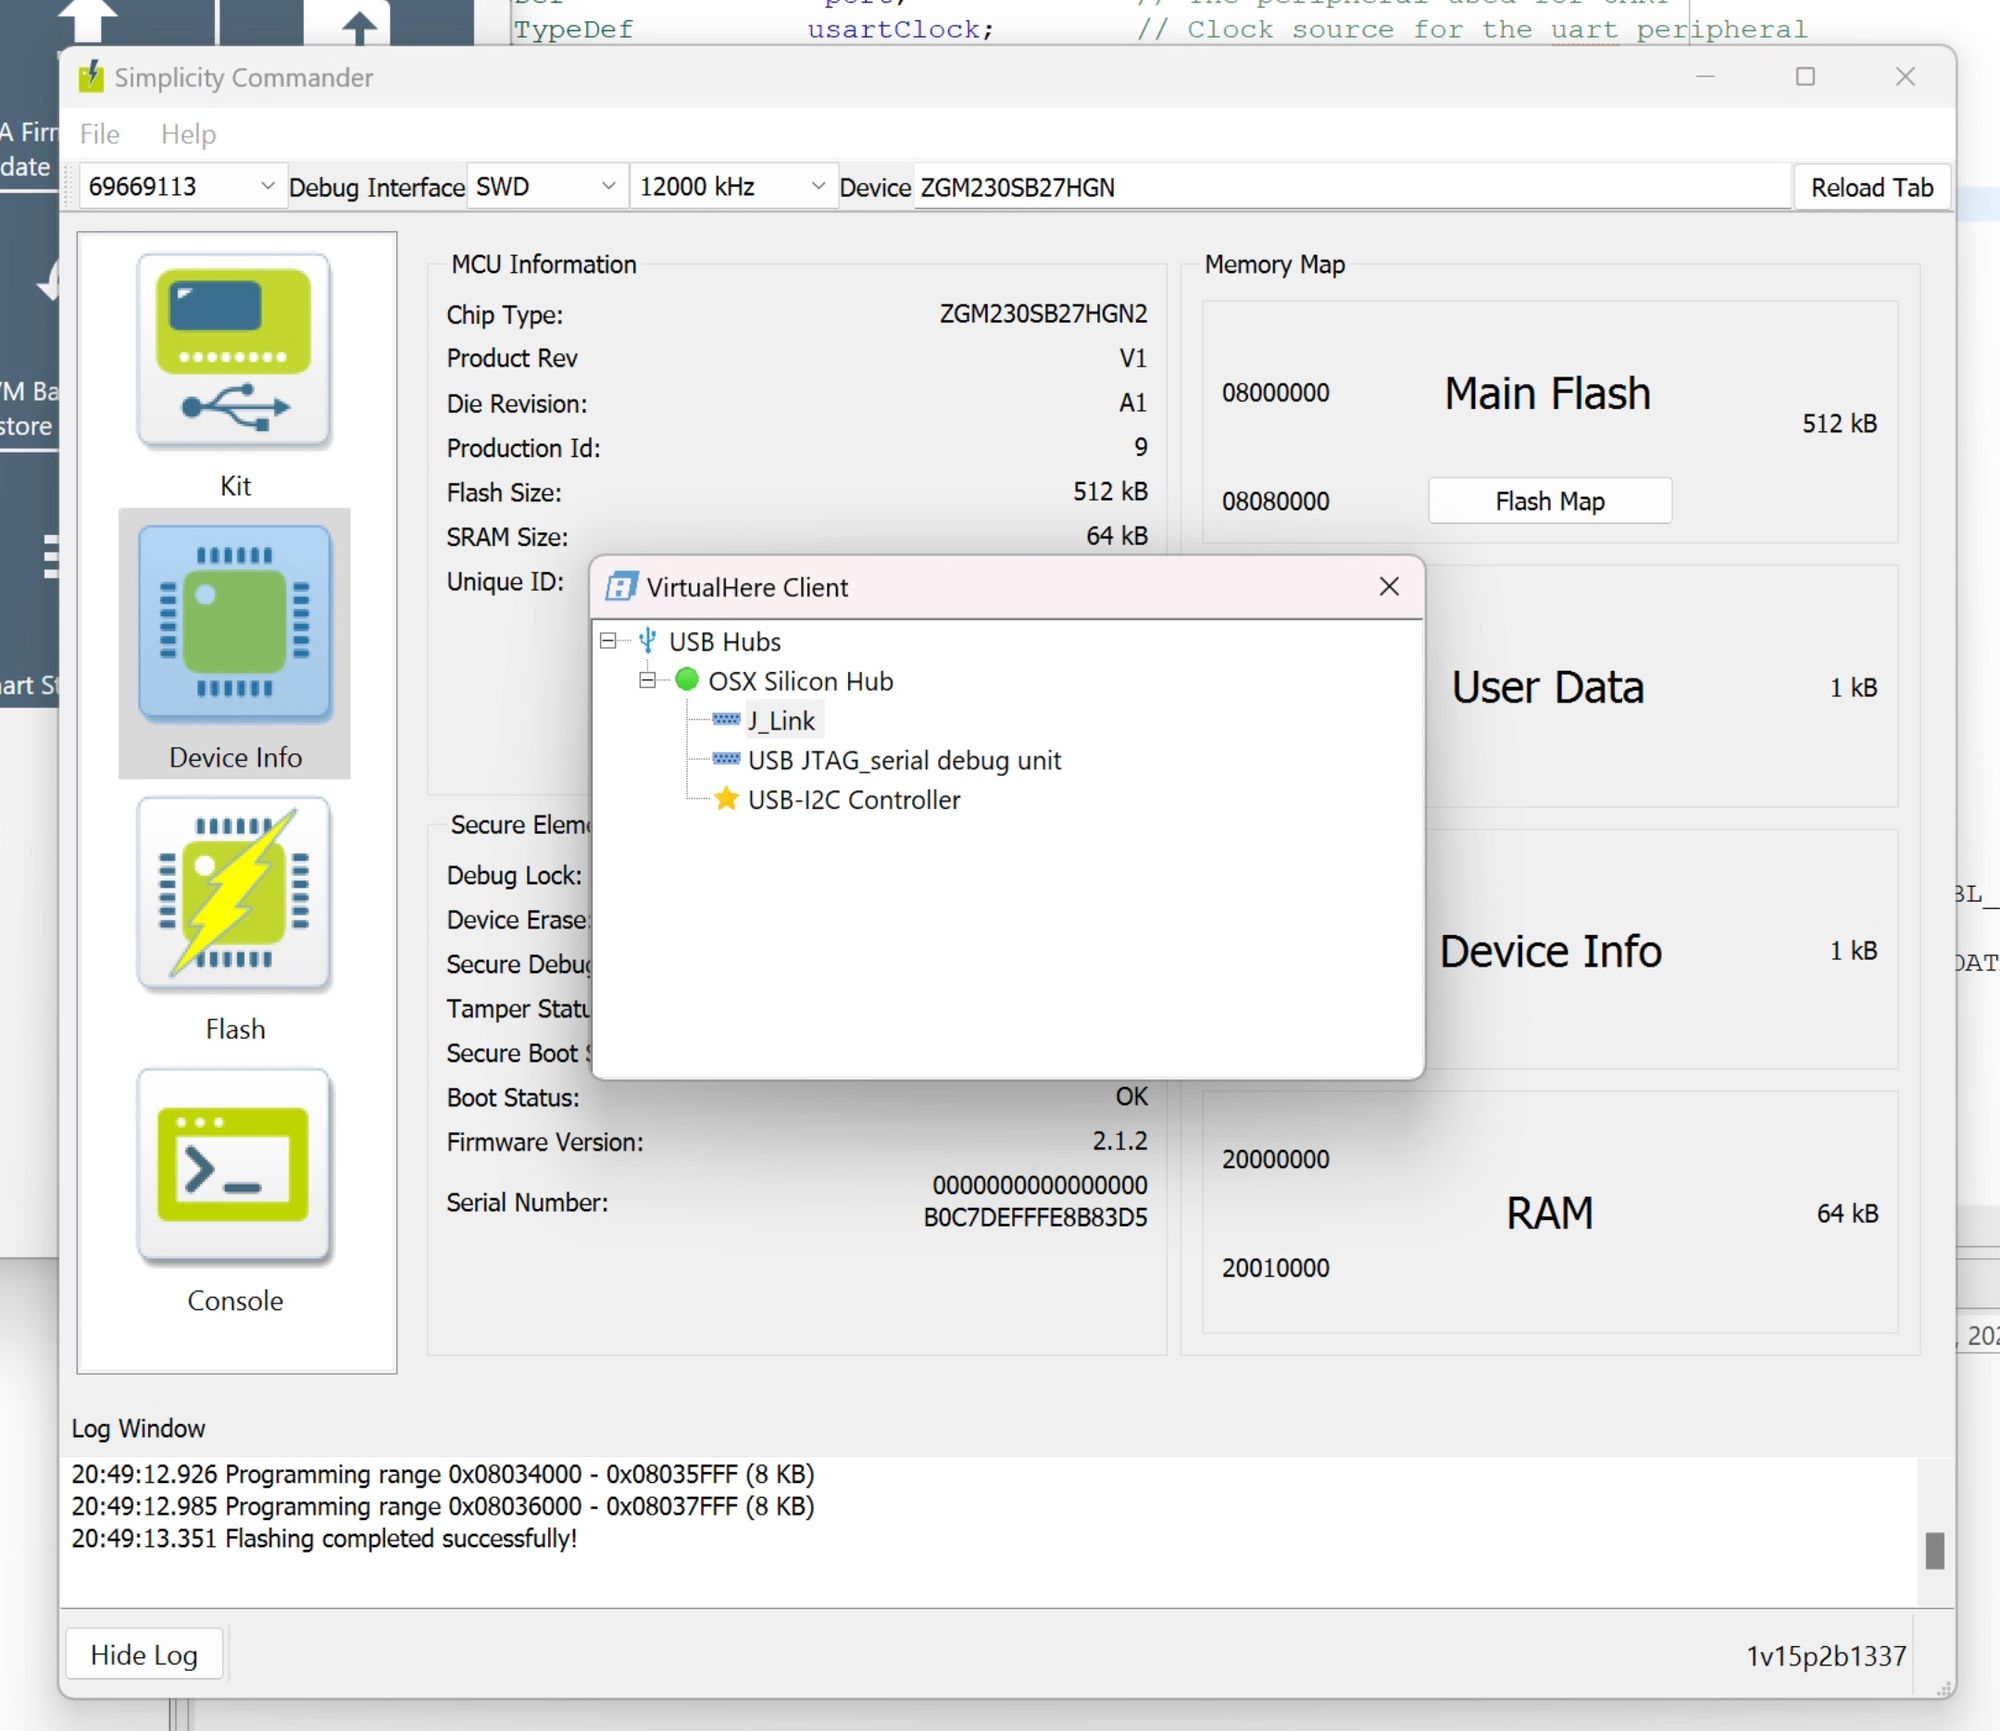Select USB JTAG_serial debug unit entry
The width and height of the screenshot is (2000, 1731).
point(904,760)
